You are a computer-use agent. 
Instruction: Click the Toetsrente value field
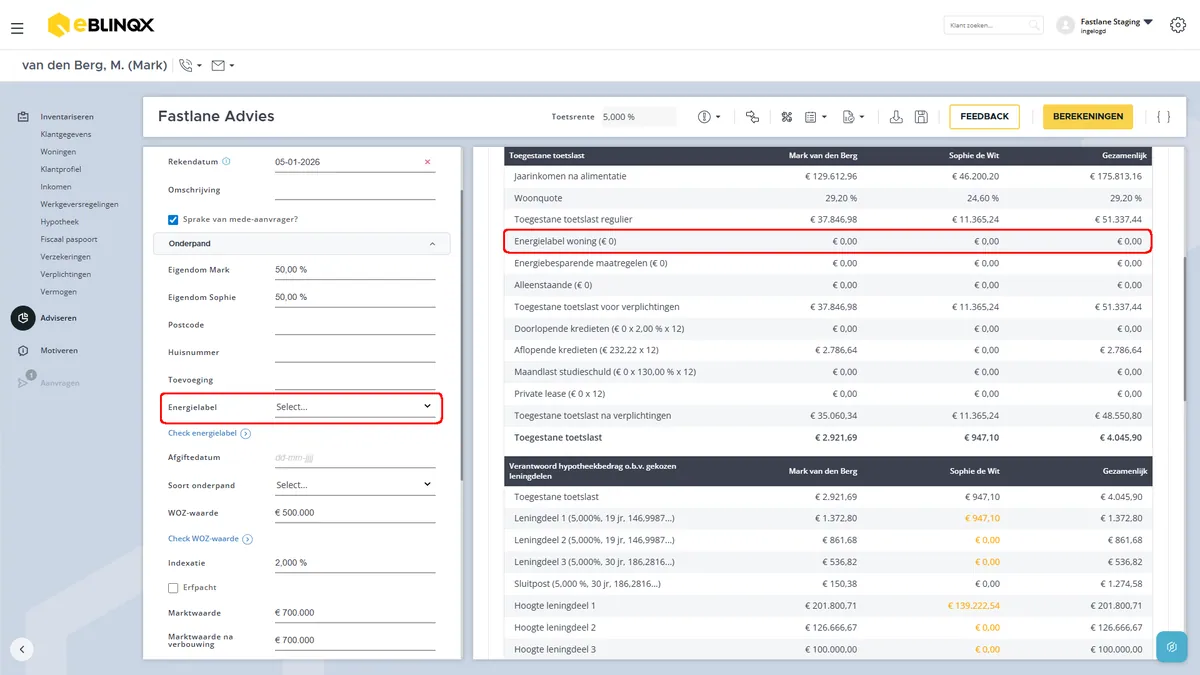(638, 117)
